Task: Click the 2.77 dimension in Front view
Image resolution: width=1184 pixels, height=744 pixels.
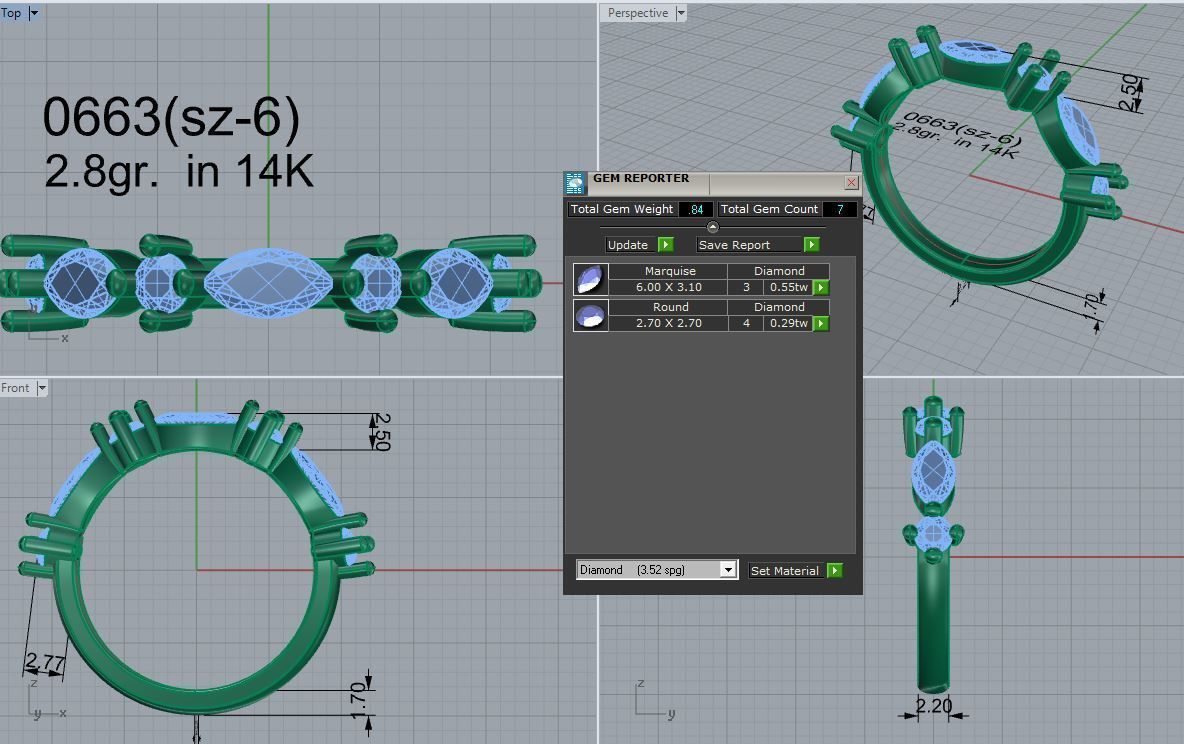Action: (45, 662)
